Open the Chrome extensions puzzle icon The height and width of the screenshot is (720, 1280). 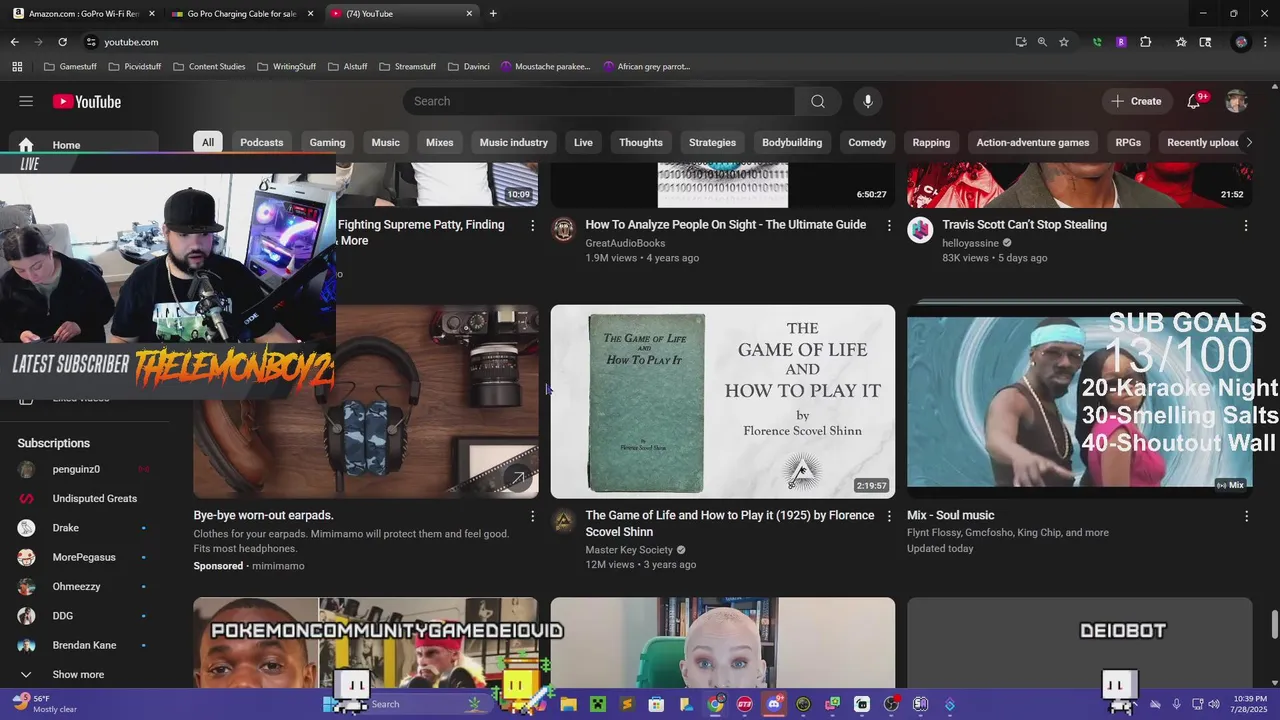coord(1146,42)
